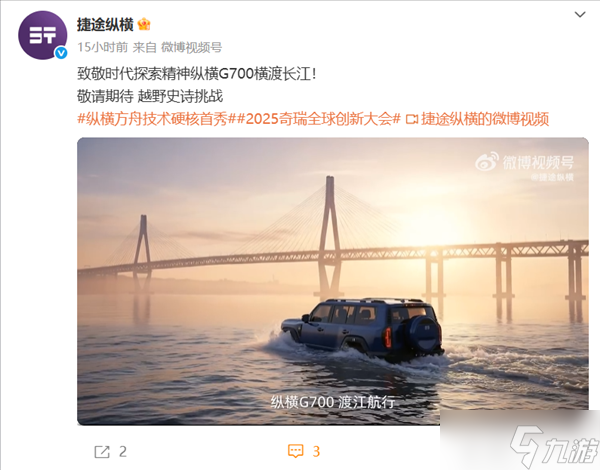Image resolution: width=600 pixels, height=470 pixels.
Task: Click the Weibo eye logo watermark on video
Action: 487,161
